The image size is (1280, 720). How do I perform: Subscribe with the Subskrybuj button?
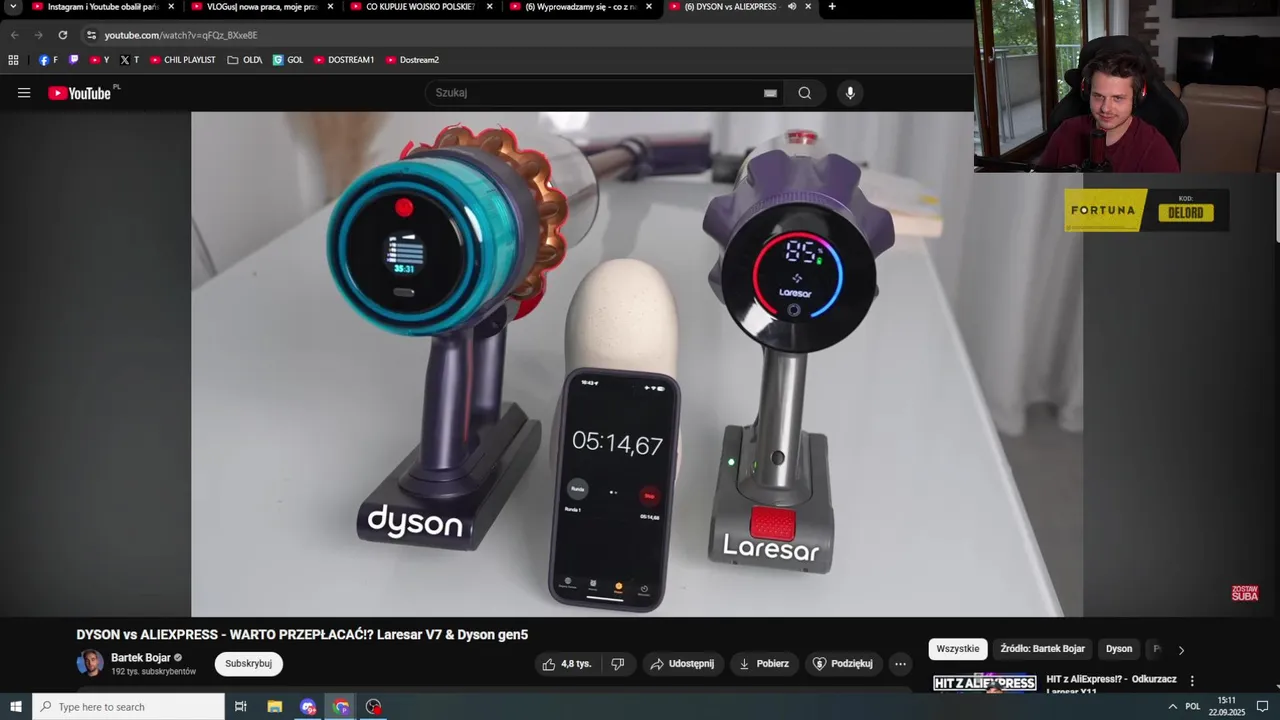[x=249, y=664]
